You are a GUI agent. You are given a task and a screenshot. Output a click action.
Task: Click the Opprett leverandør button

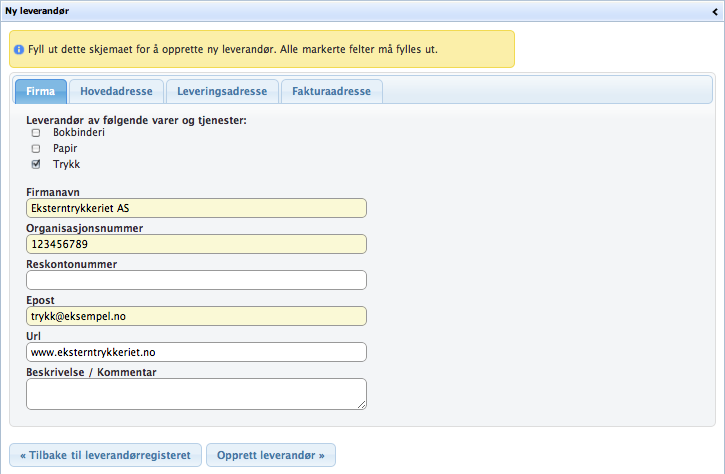pyautogui.click(x=271, y=455)
